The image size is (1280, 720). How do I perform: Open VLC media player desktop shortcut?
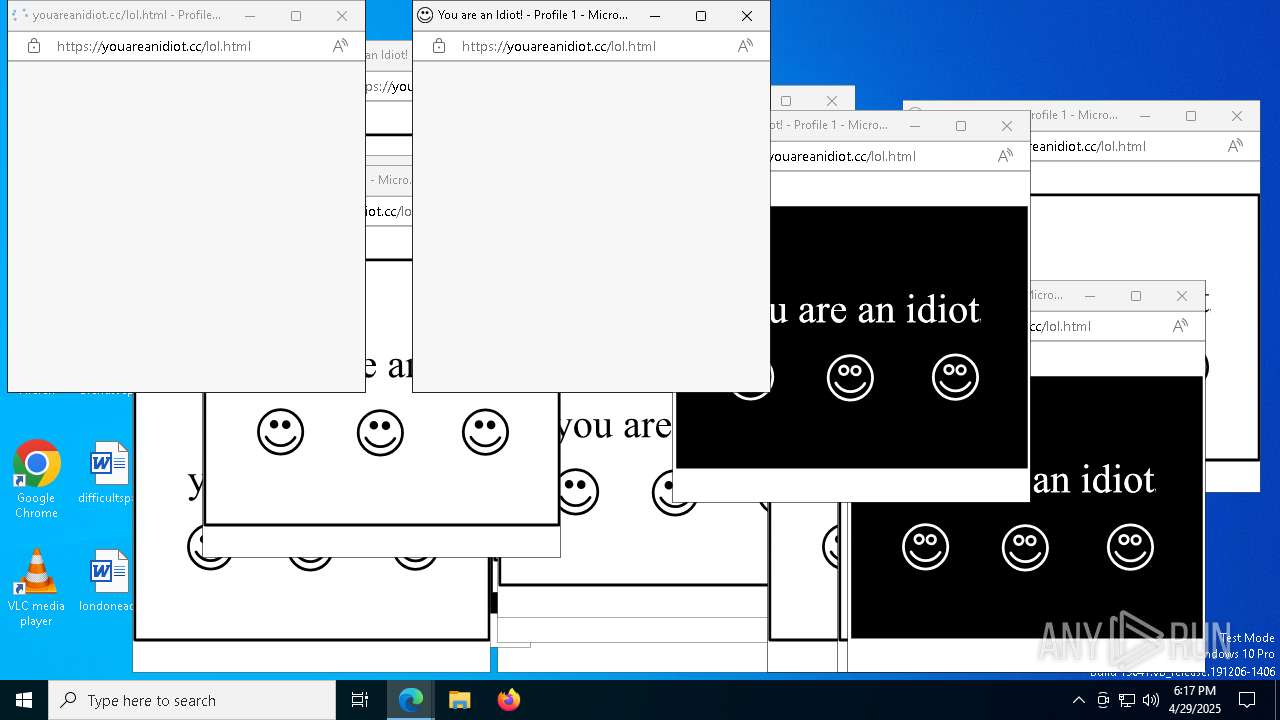(x=37, y=587)
